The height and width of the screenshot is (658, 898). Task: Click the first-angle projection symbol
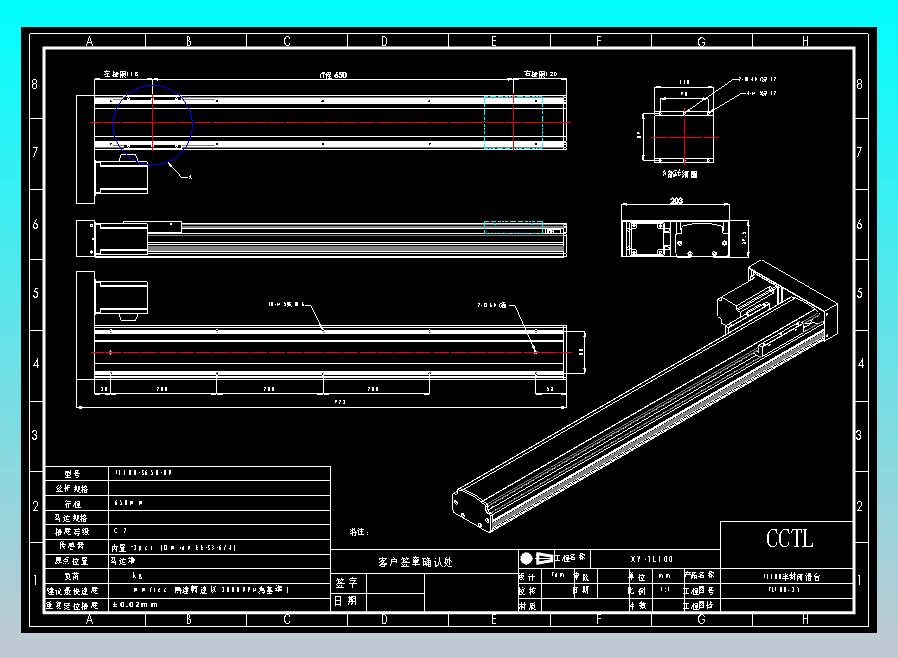click(x=536, y=558)
